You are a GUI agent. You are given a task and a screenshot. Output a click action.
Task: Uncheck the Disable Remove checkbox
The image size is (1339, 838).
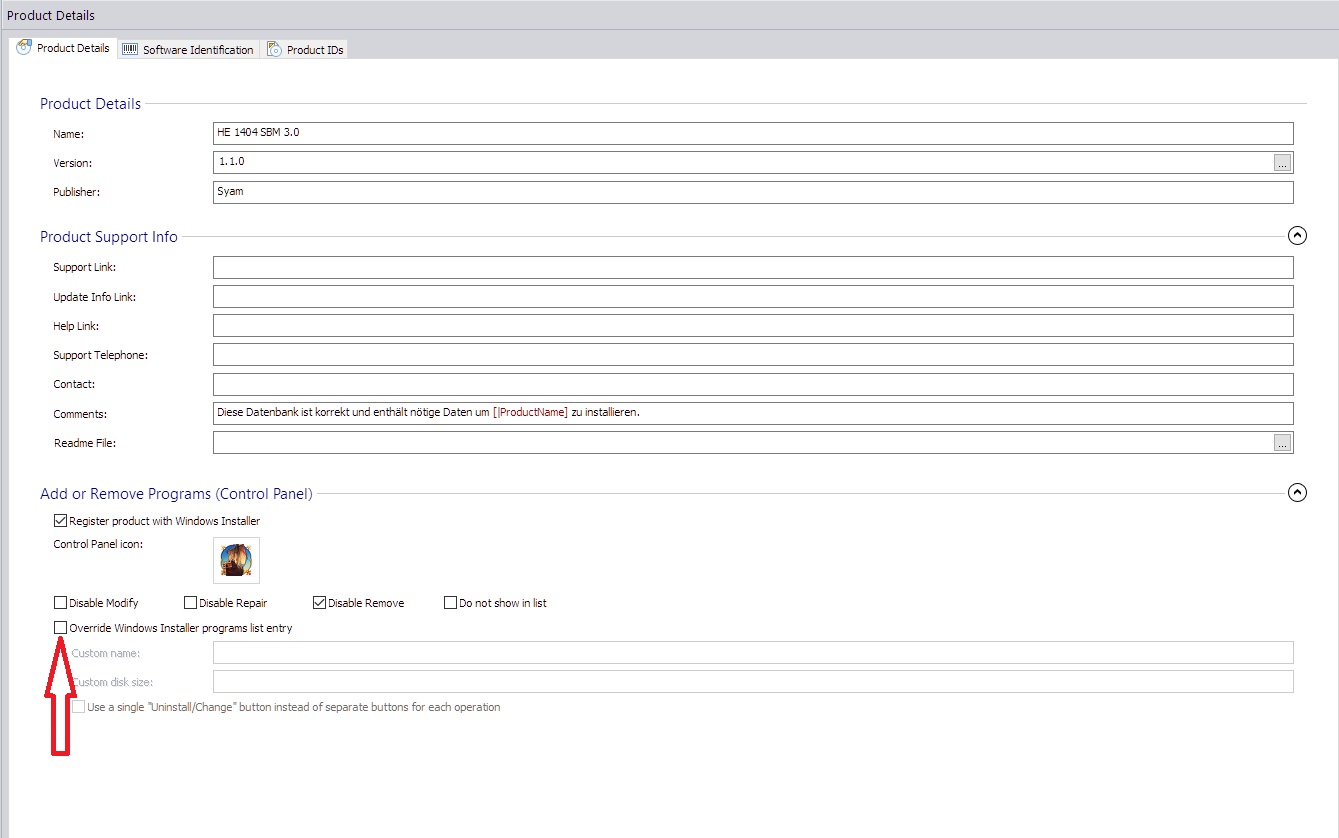320,603
